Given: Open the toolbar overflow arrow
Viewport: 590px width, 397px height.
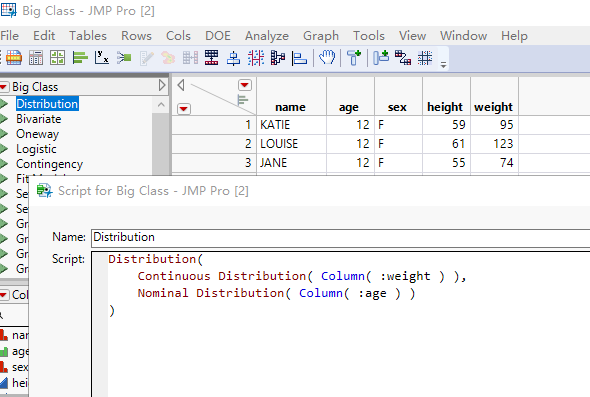Looking at the screenshot, I should click(444, 65).
